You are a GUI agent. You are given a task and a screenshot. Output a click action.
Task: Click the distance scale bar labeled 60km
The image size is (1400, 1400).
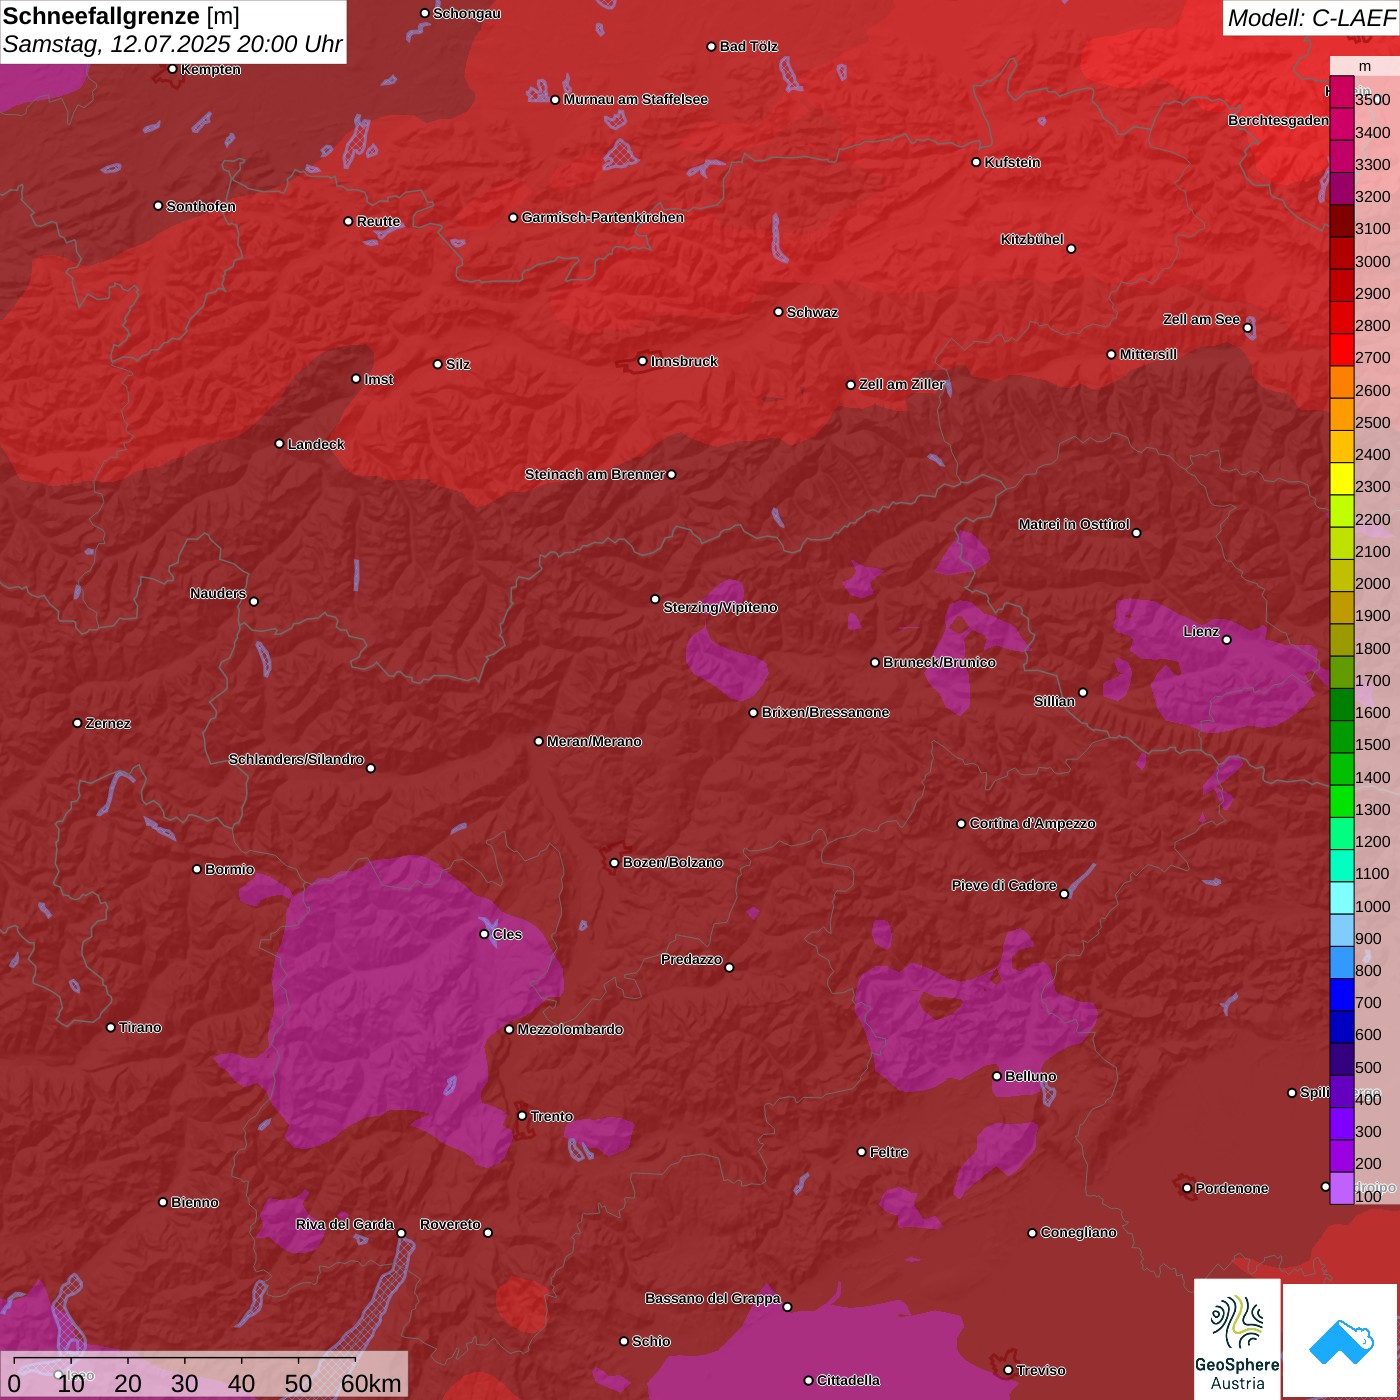pyautogui.click(x=205, y=1375)
